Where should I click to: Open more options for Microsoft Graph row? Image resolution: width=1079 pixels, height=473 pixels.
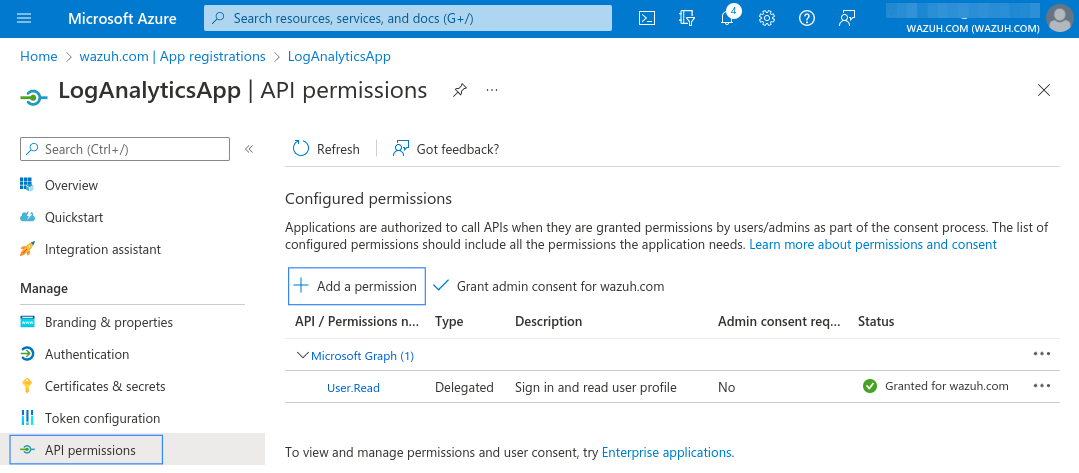pyautogui.click(x=1042, y=354)
